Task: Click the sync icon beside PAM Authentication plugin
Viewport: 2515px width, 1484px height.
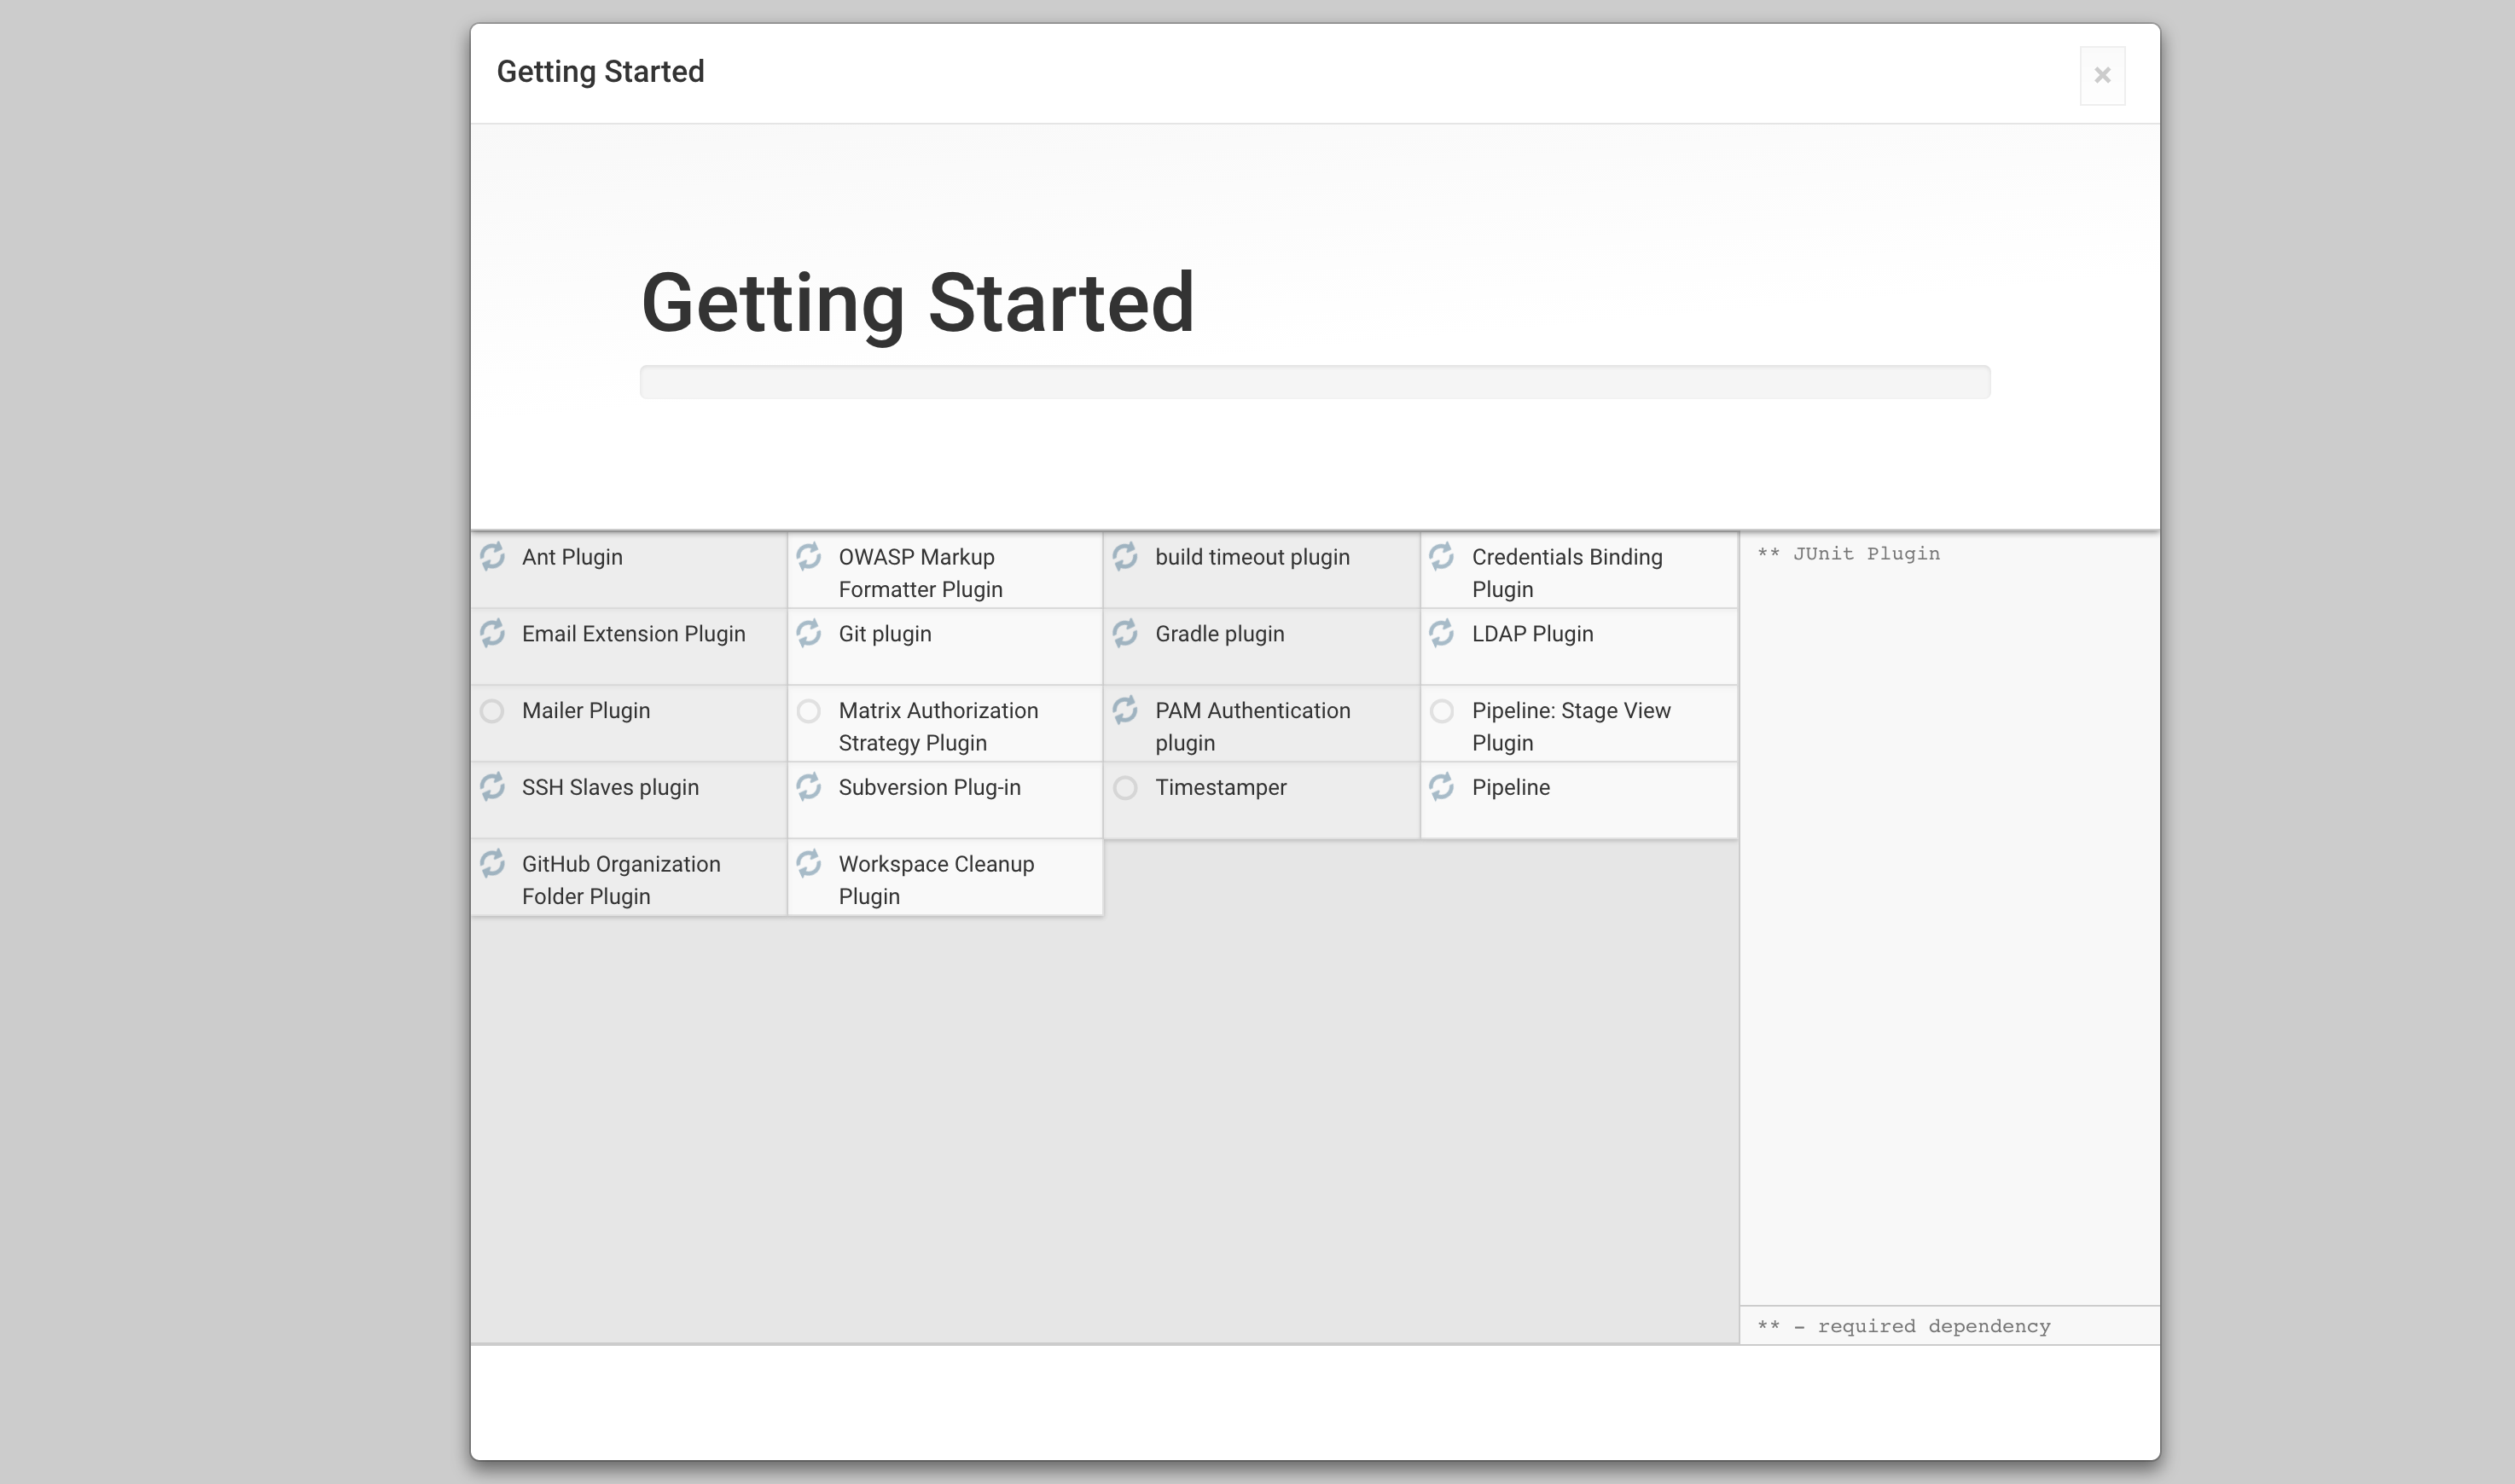Action: [x=1125, y=710]
